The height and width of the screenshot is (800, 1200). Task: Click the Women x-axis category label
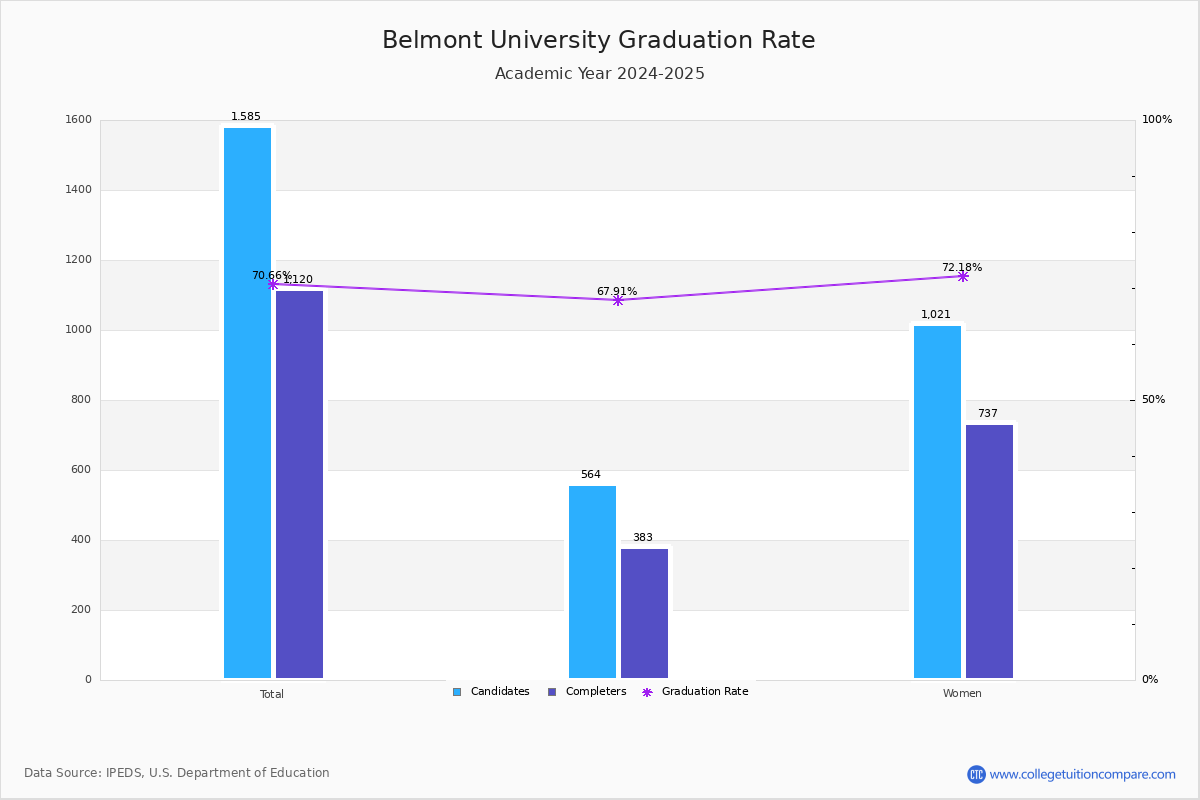(x=962, y=694)
